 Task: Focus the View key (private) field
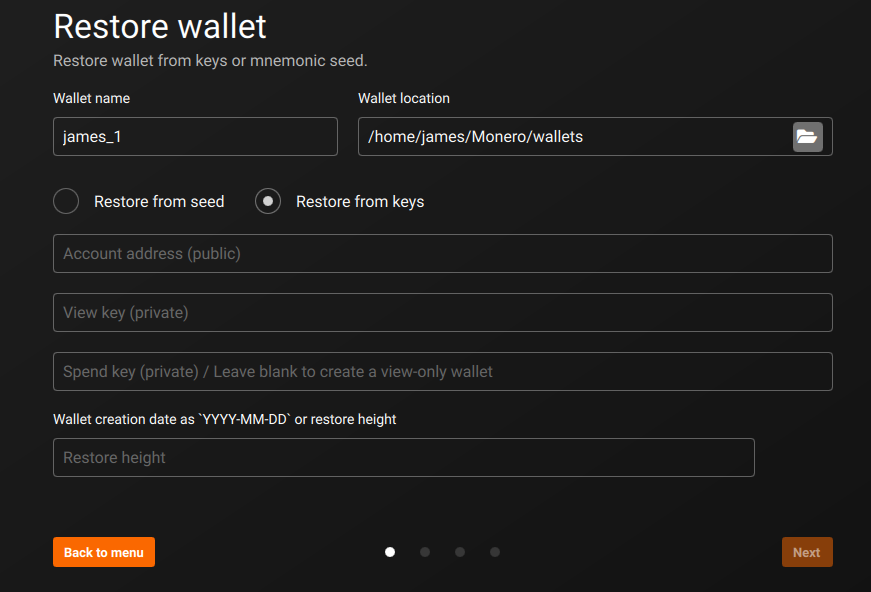pyautogui.click(x=443, y=313)
